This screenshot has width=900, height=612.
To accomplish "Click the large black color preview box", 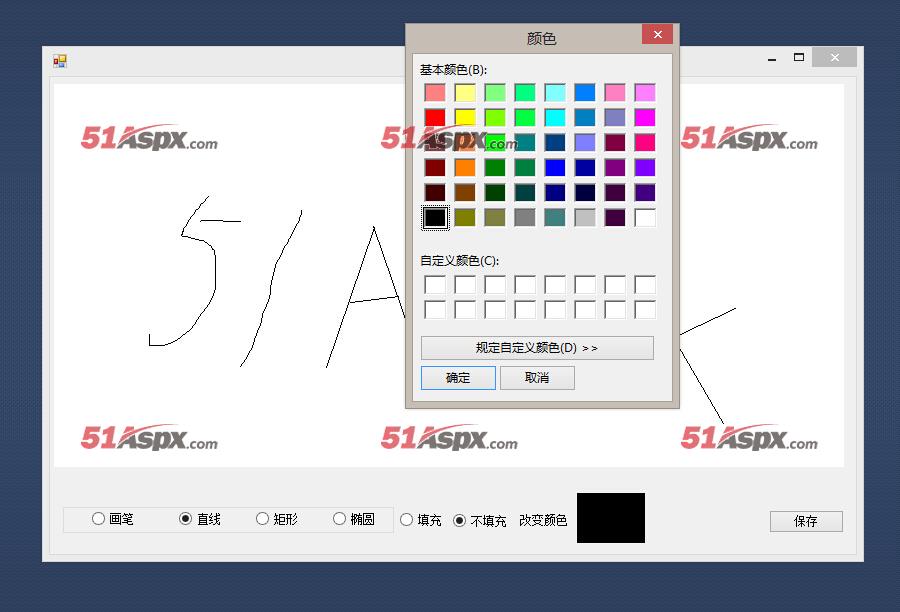I will [x=611, y=517].
